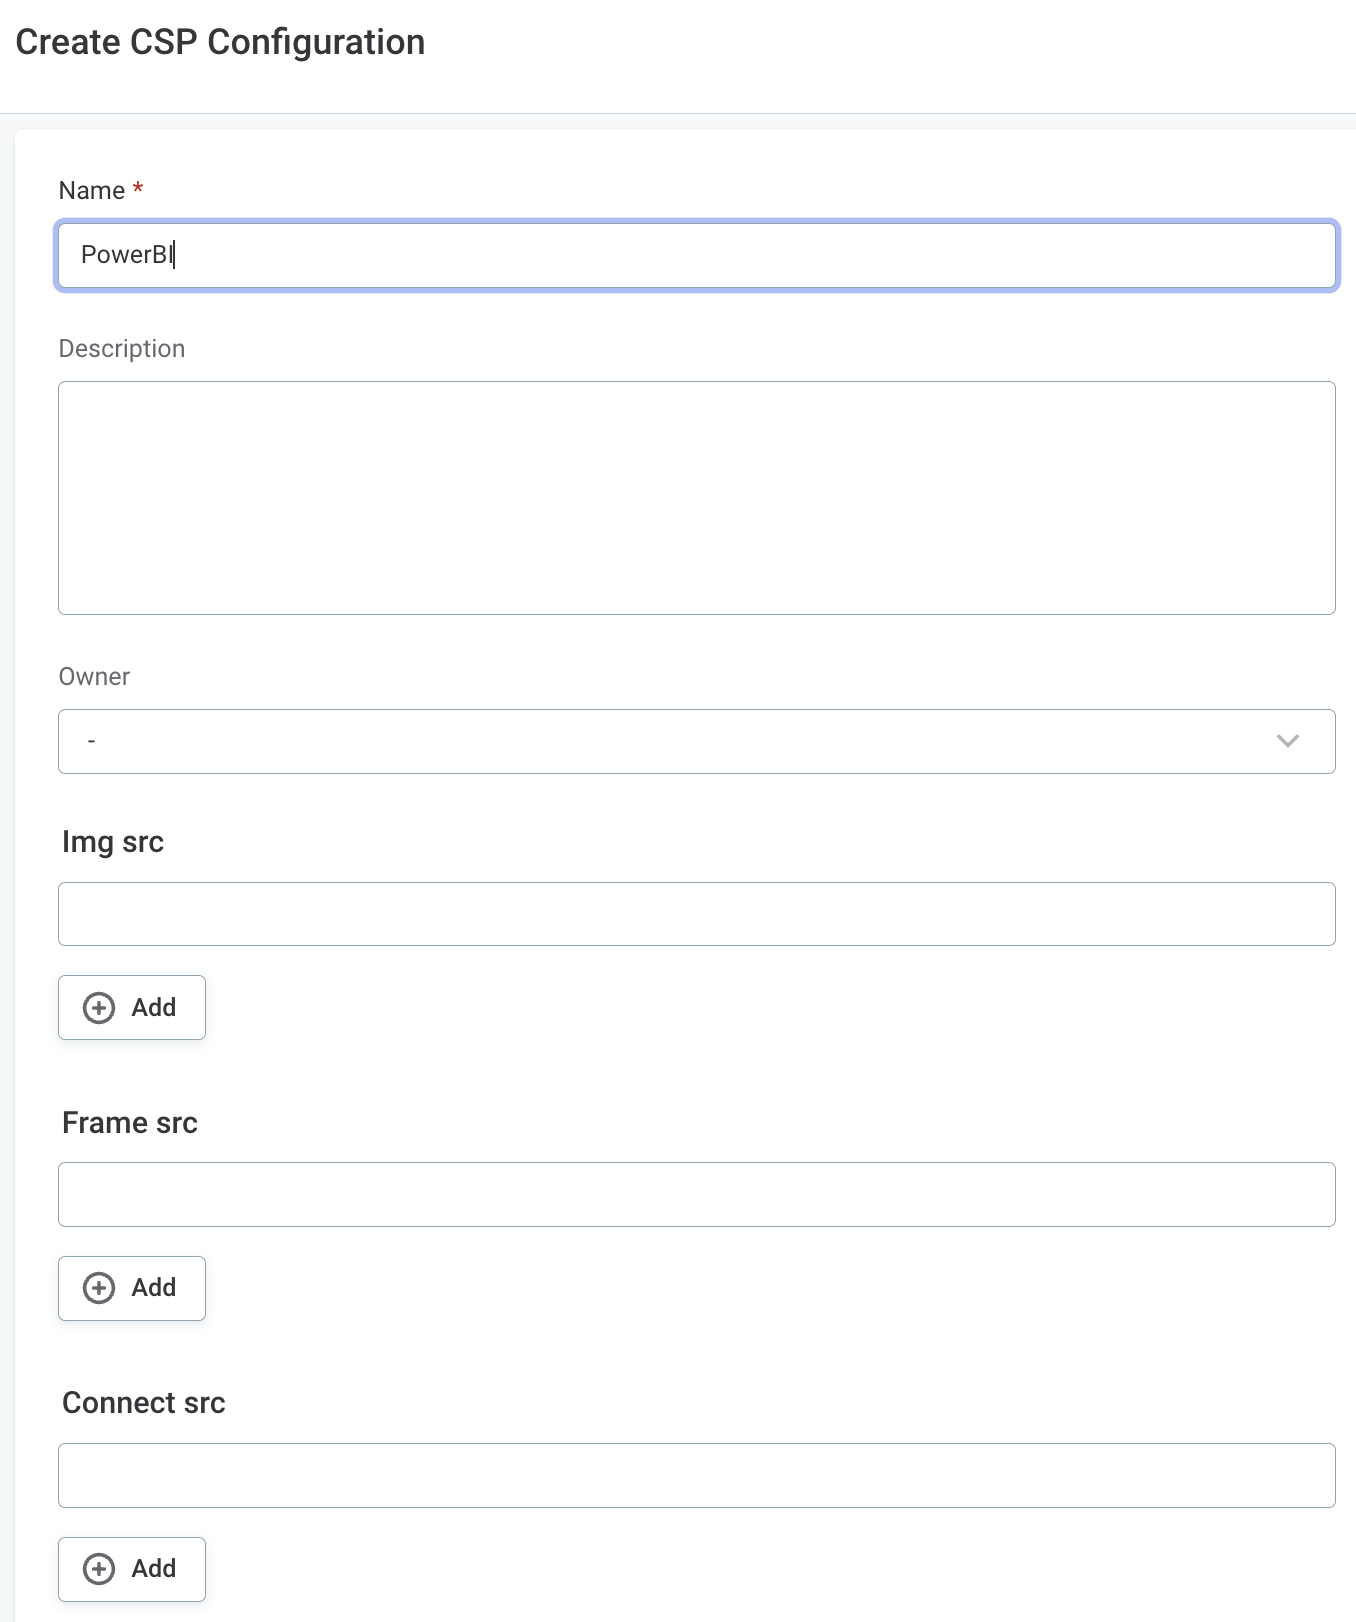The height and width of the screenshot is (1622, 1356).
Task: Expand the Owner selection showing a dash
Action: click(x=697, y=741)
